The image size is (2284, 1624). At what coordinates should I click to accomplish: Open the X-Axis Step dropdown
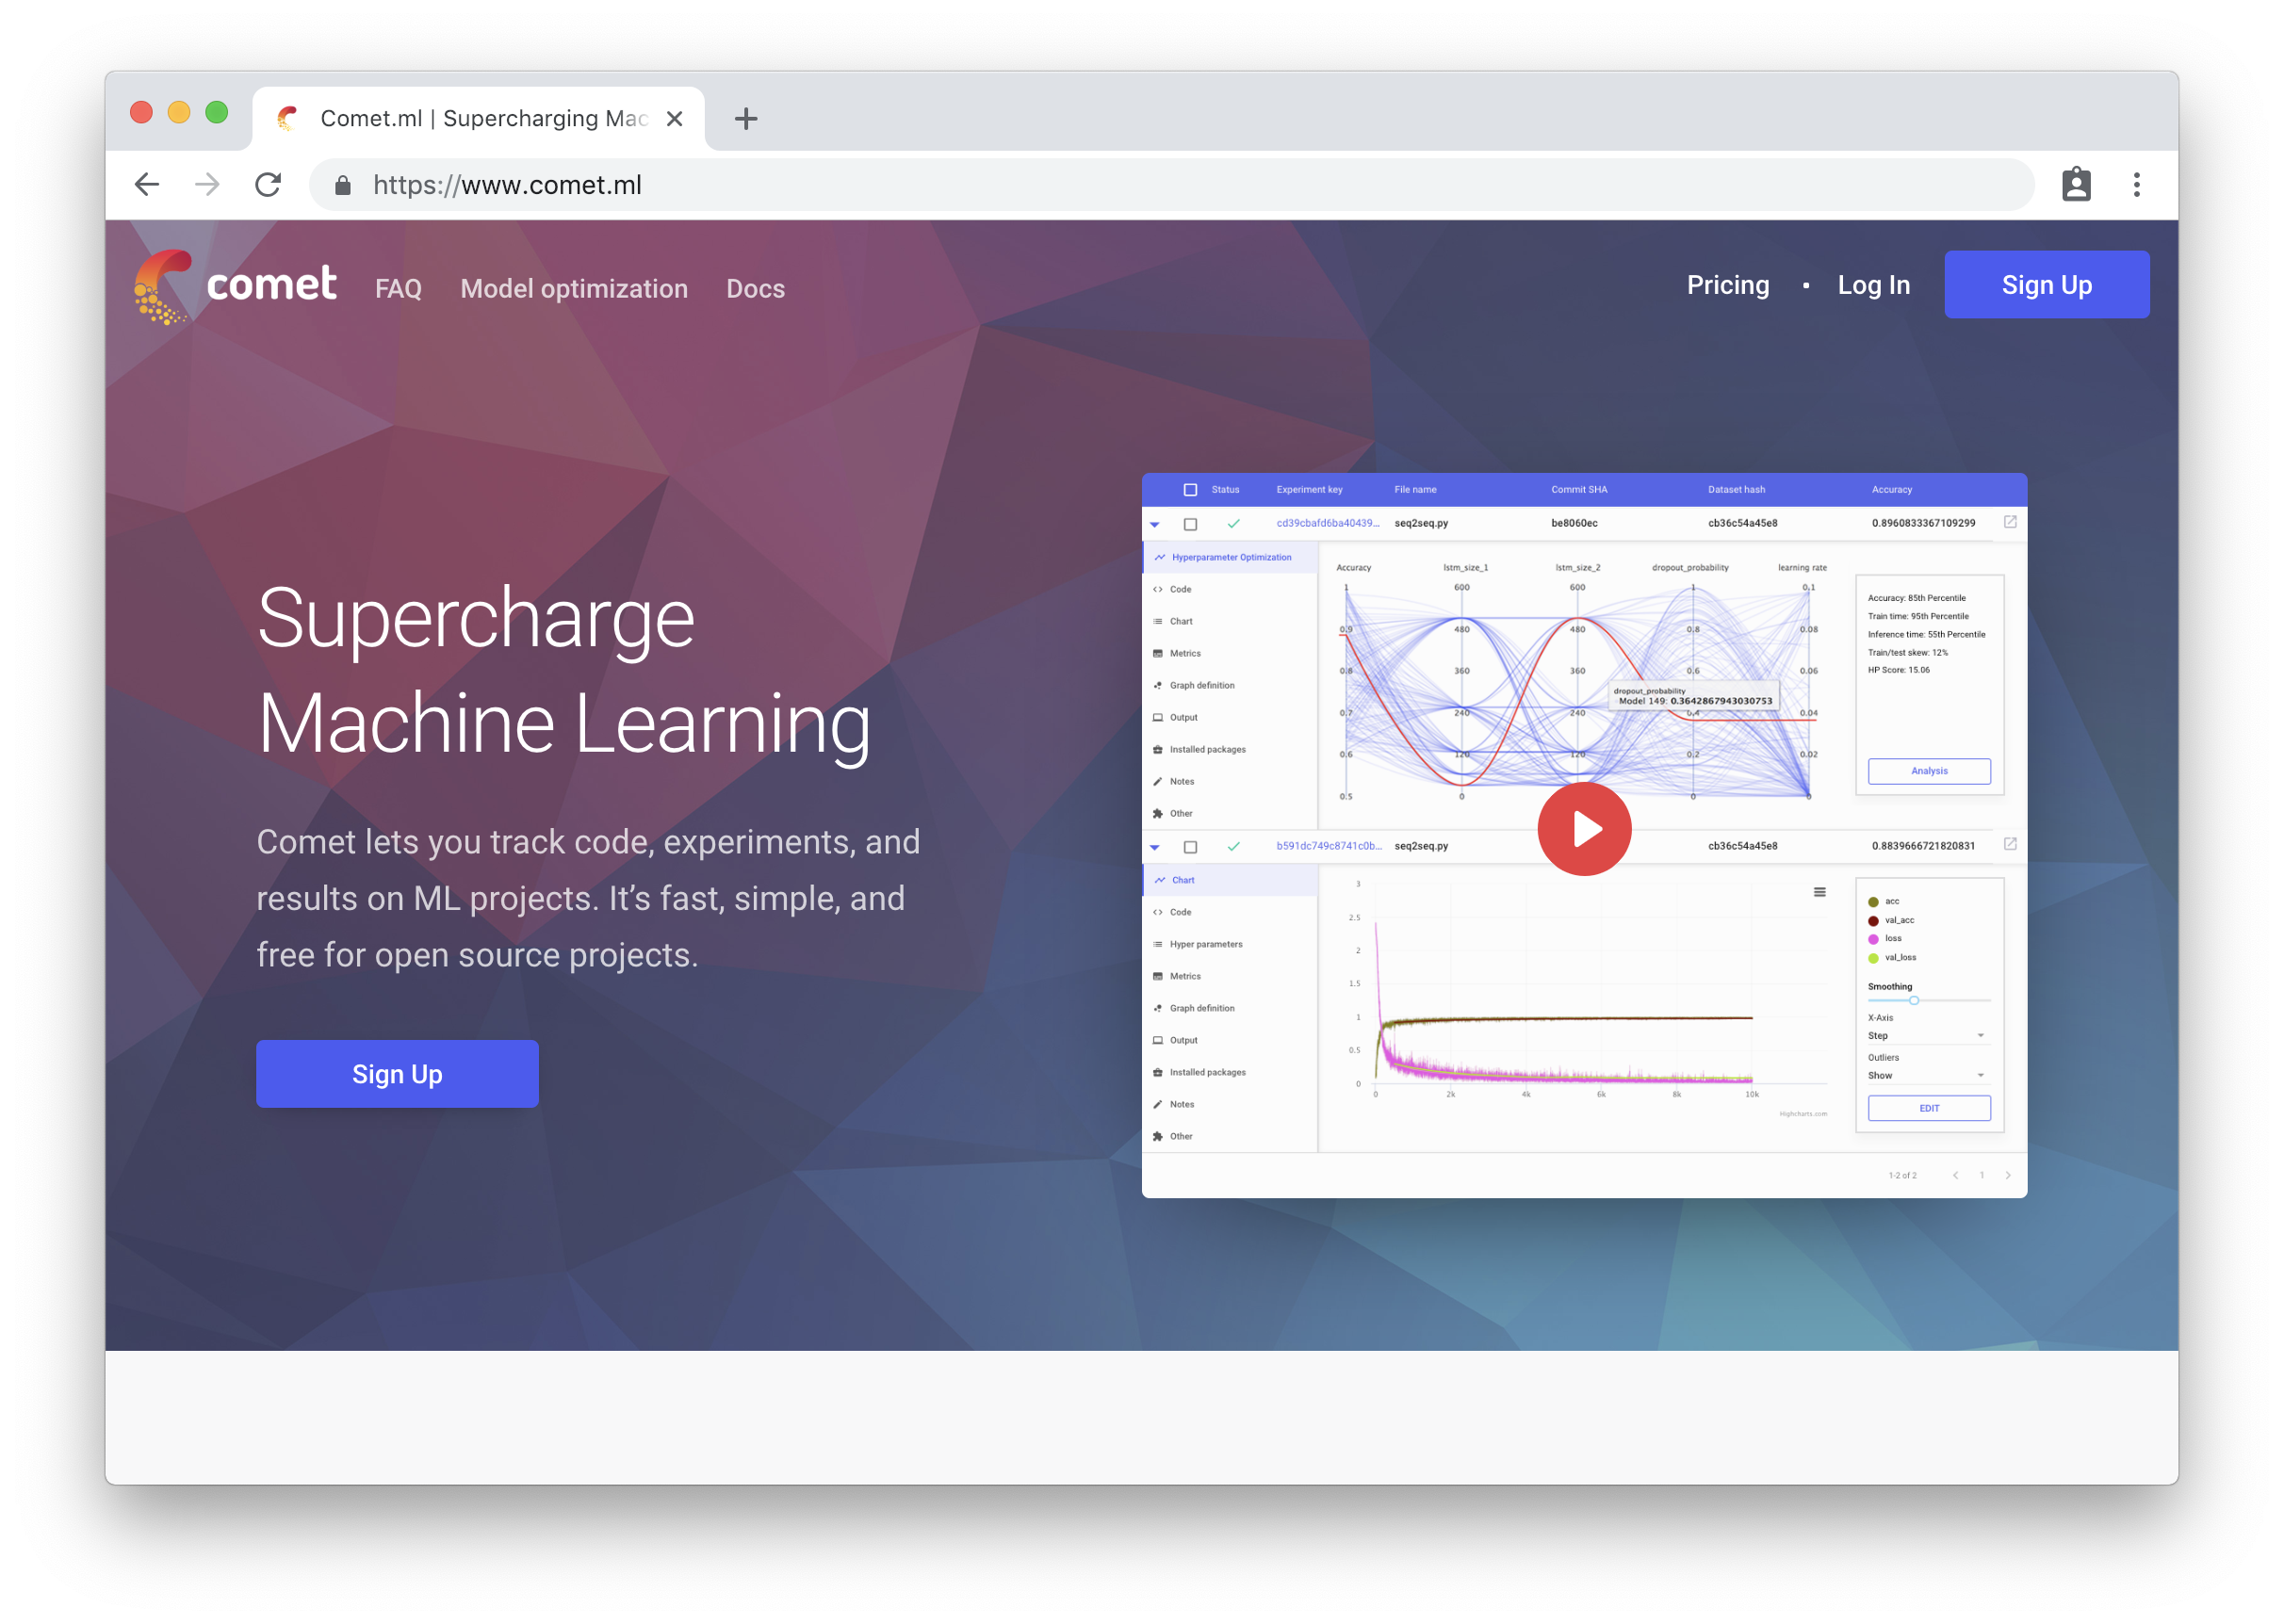(x=1928, y=1035)
